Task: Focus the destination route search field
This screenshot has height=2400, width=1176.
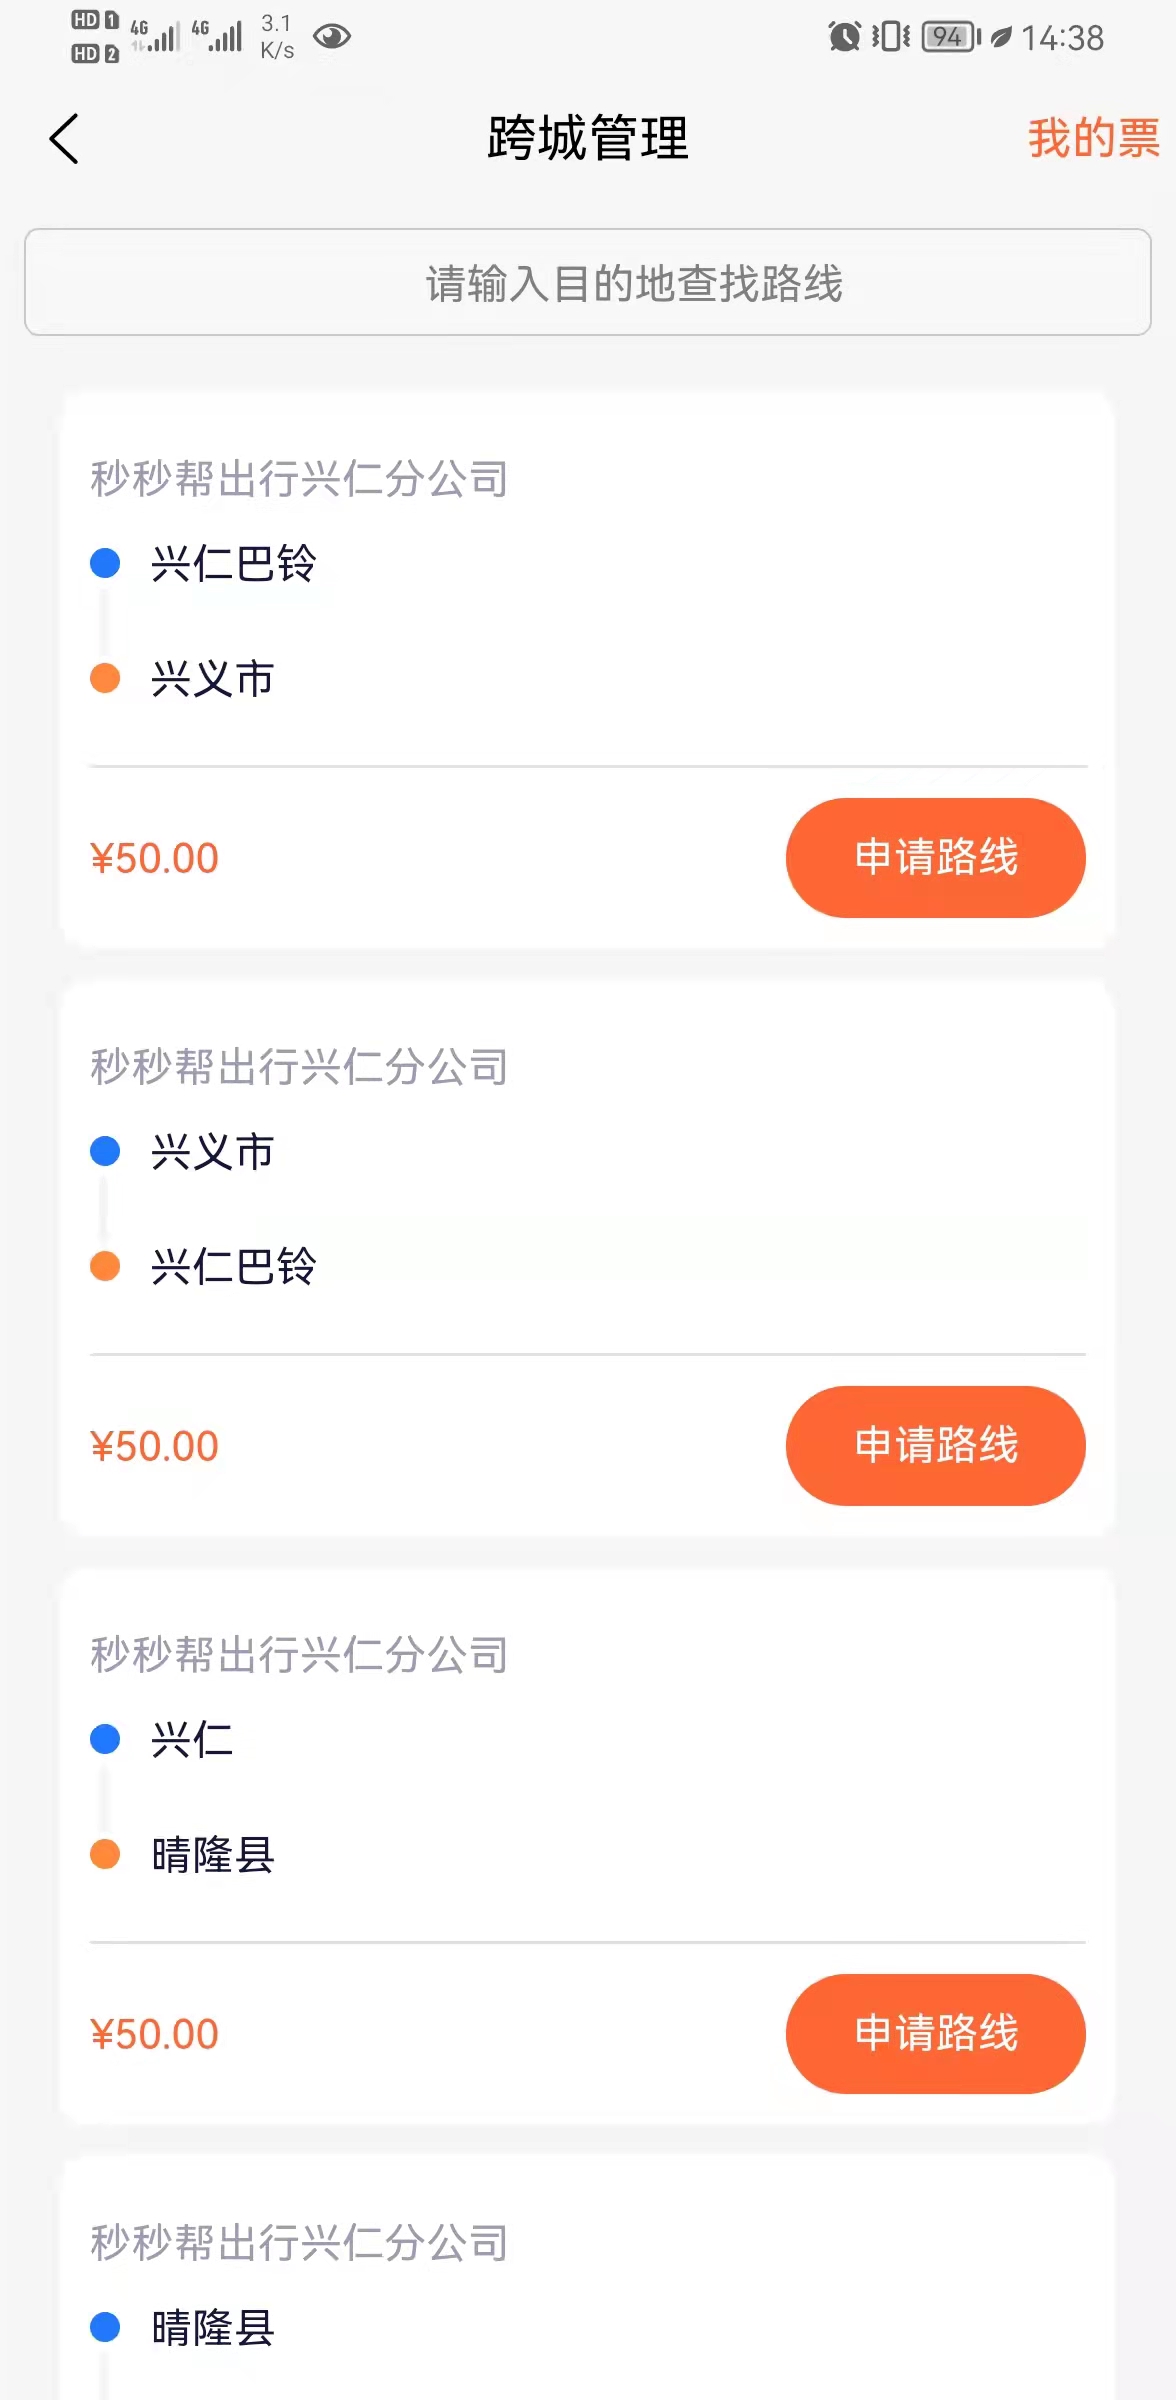Action: click(588, 283)
